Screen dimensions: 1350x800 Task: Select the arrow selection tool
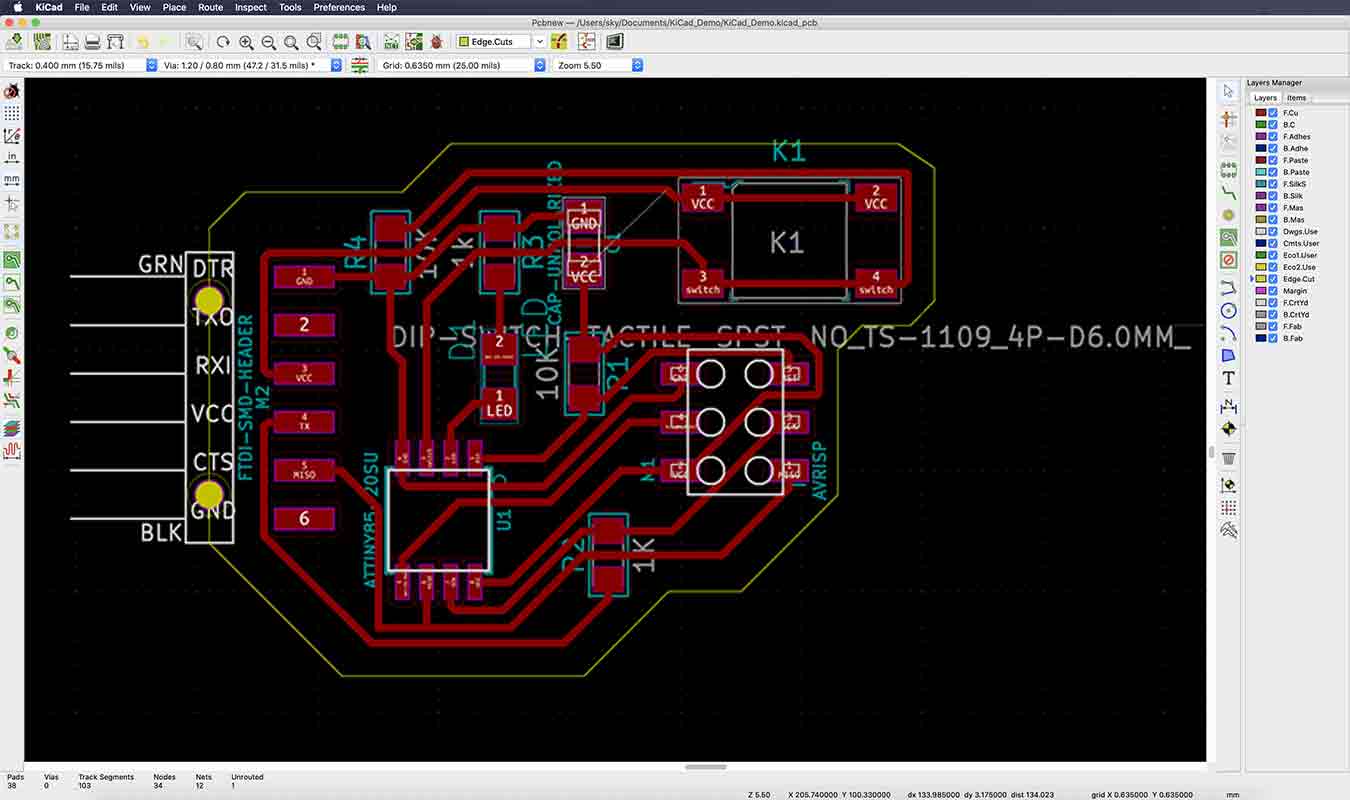pyautogui.click(x=1229, y=92)
